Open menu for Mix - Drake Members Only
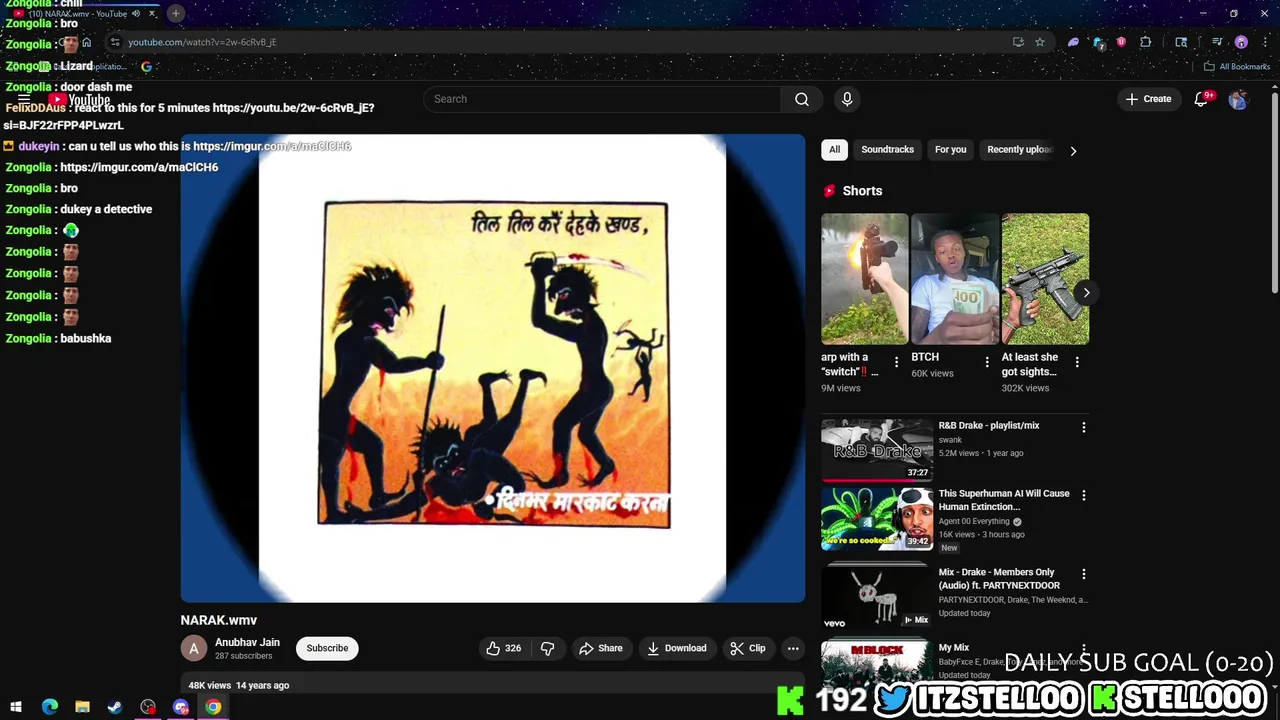The height and width of the screenshot is (720, 1280). pyautogui.click(x=1083, y=575)
